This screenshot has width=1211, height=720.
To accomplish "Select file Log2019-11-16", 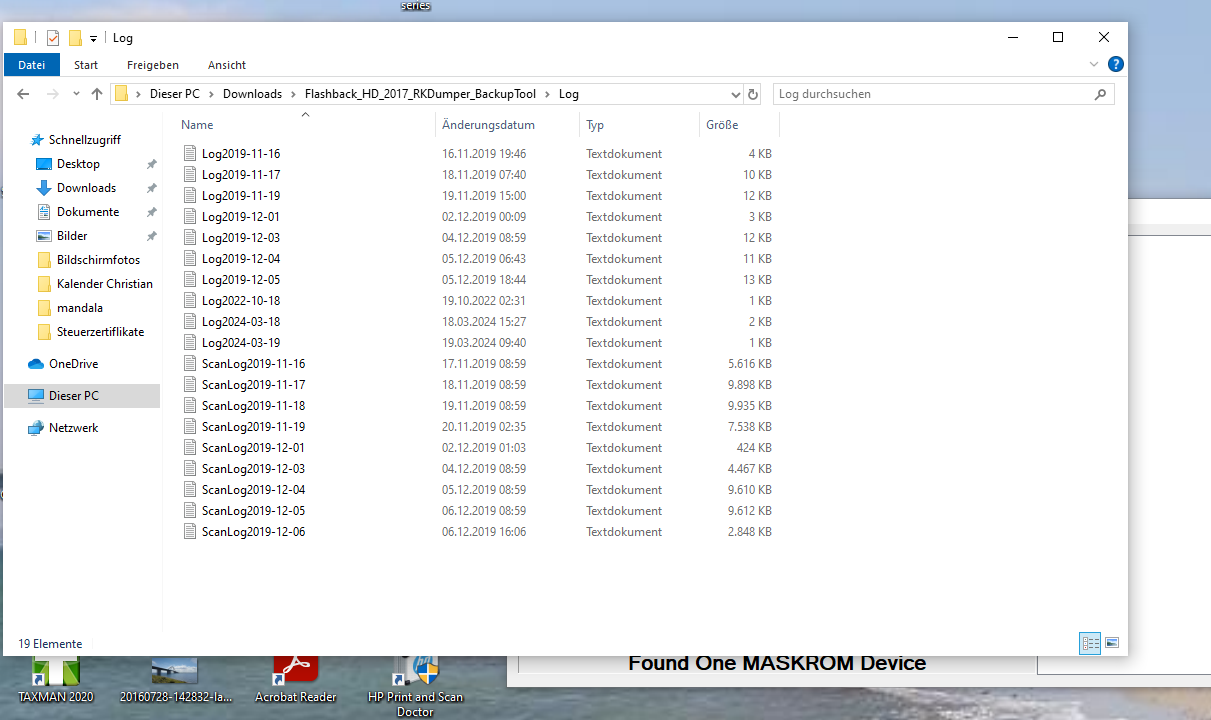I will (241, 154).
